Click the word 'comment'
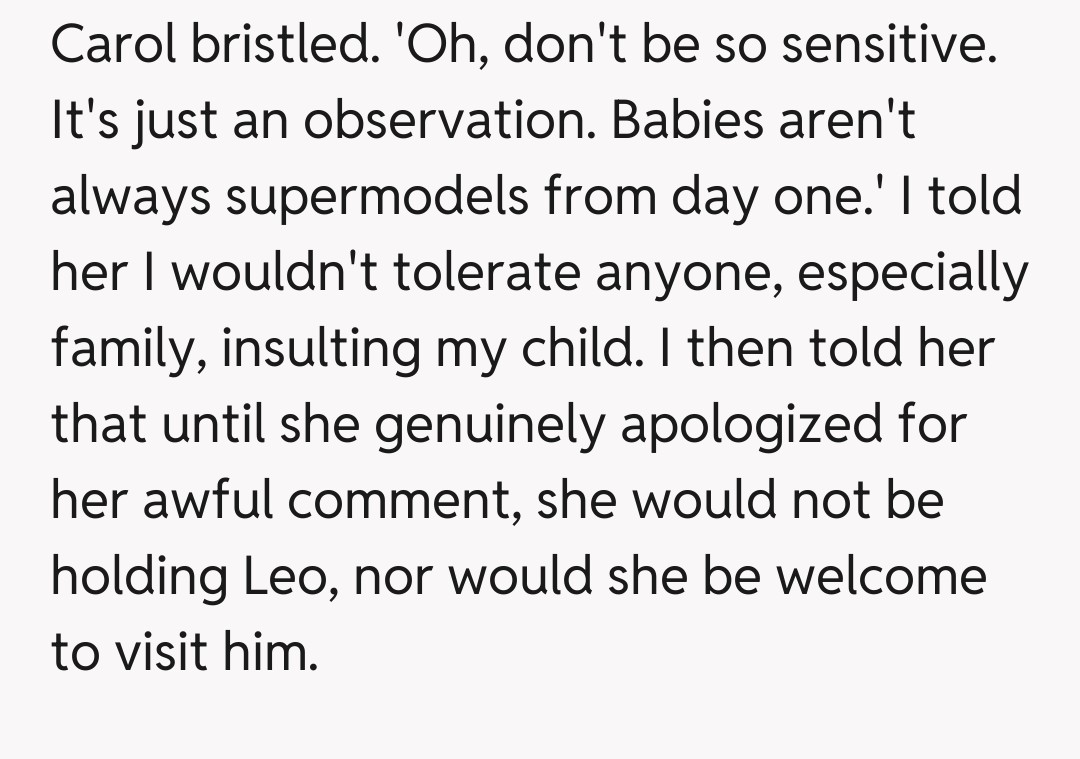Viewport: 1080px width, 759px height. point(418,500)
